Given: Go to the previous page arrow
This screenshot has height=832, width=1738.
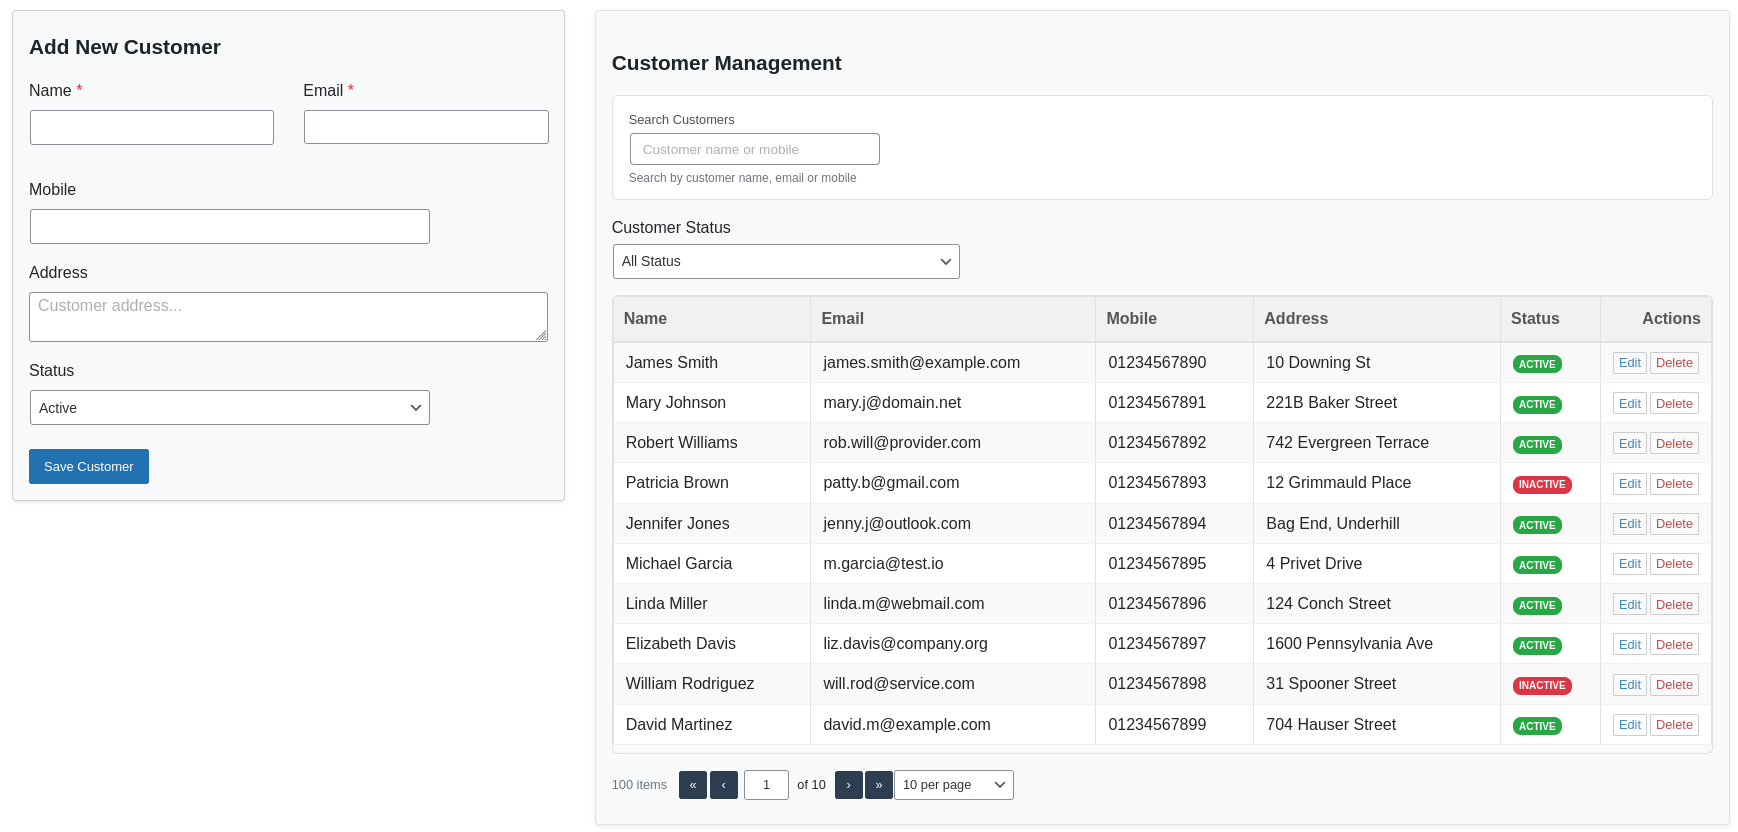Looking at the screenshot, I should coord(723,785).
